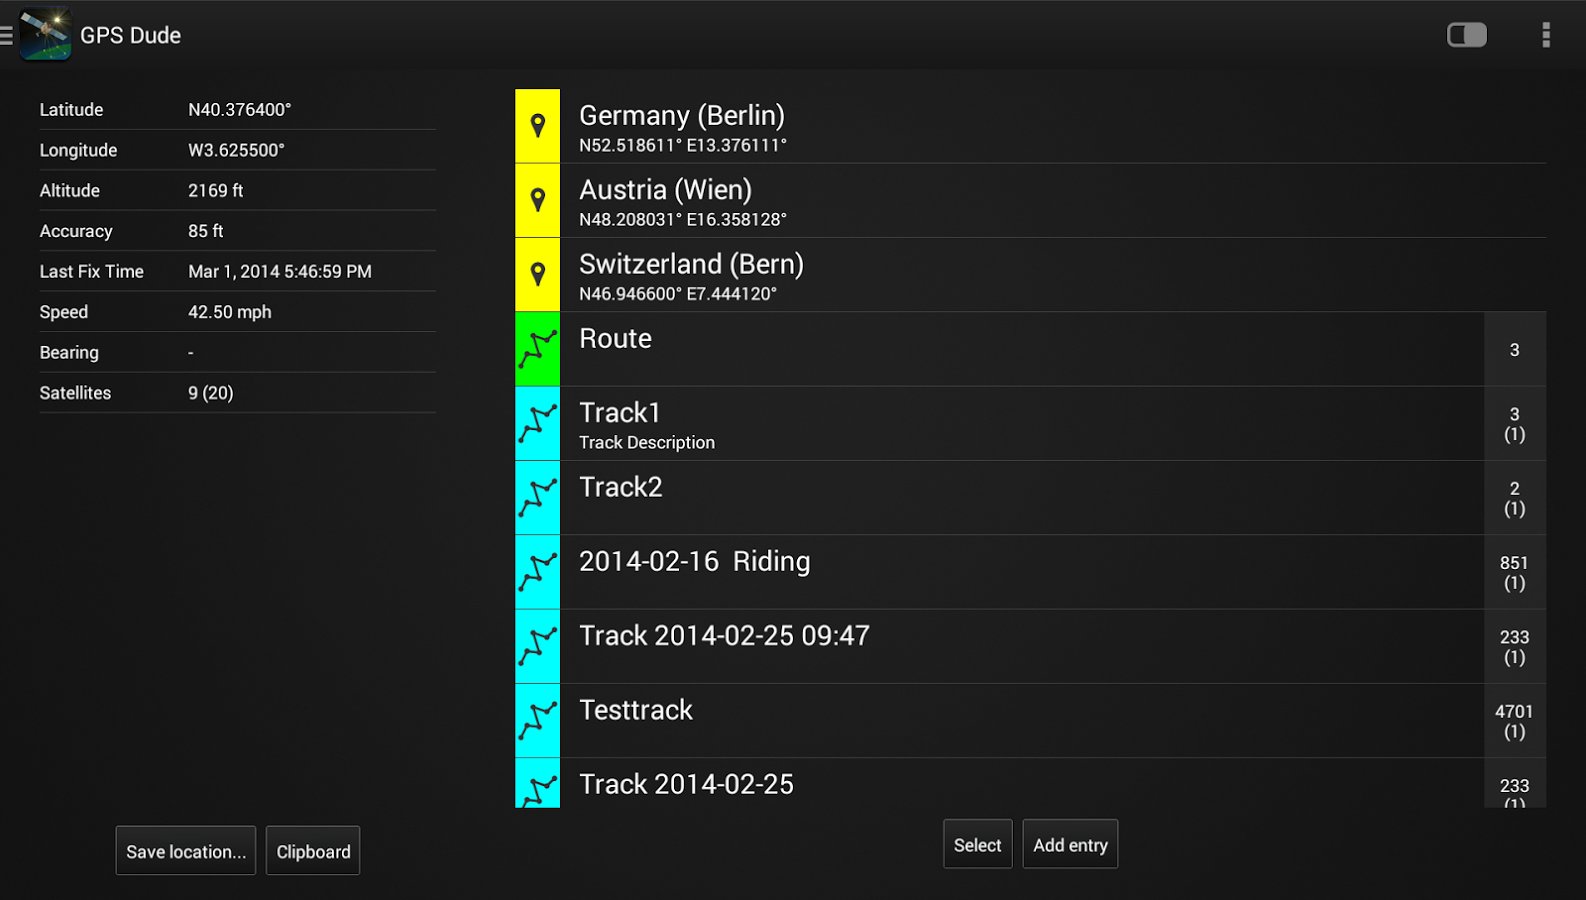The image size is (1586, 900).
Task: Click the yellow pin icon for Austria (Wien)
Action: pyautogui.click(x=538, y=200)
